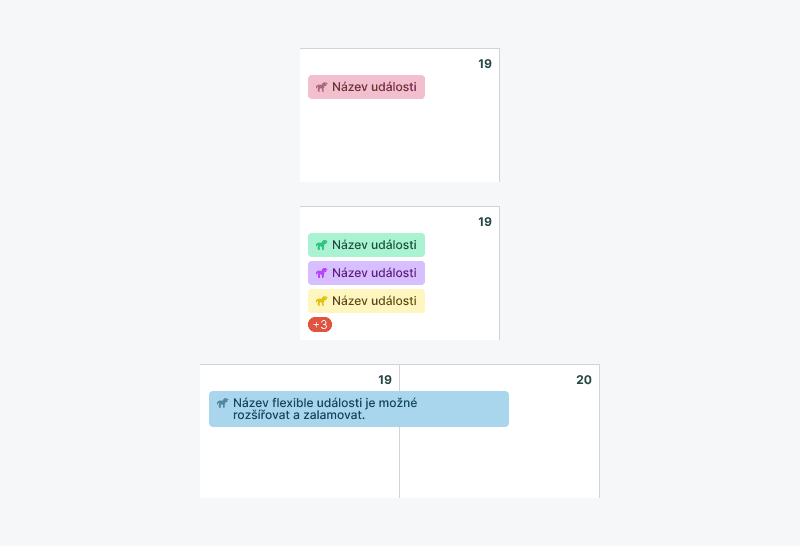
Task: Click the horse icon in the yellow event
Action: coord(321,301)
